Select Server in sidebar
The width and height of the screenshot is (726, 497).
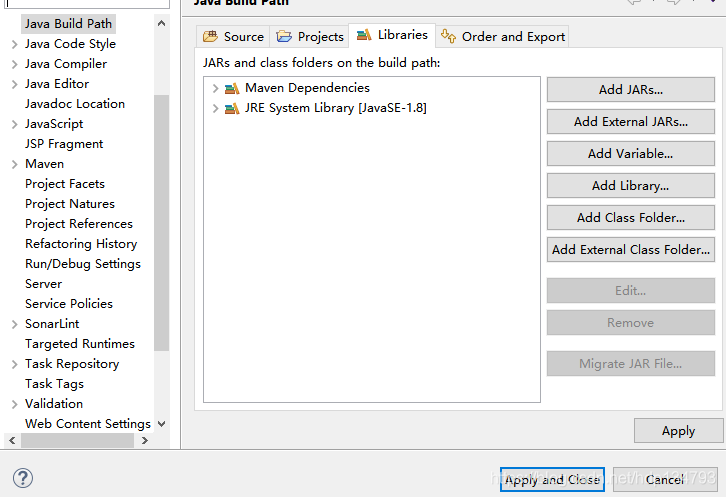44,283
